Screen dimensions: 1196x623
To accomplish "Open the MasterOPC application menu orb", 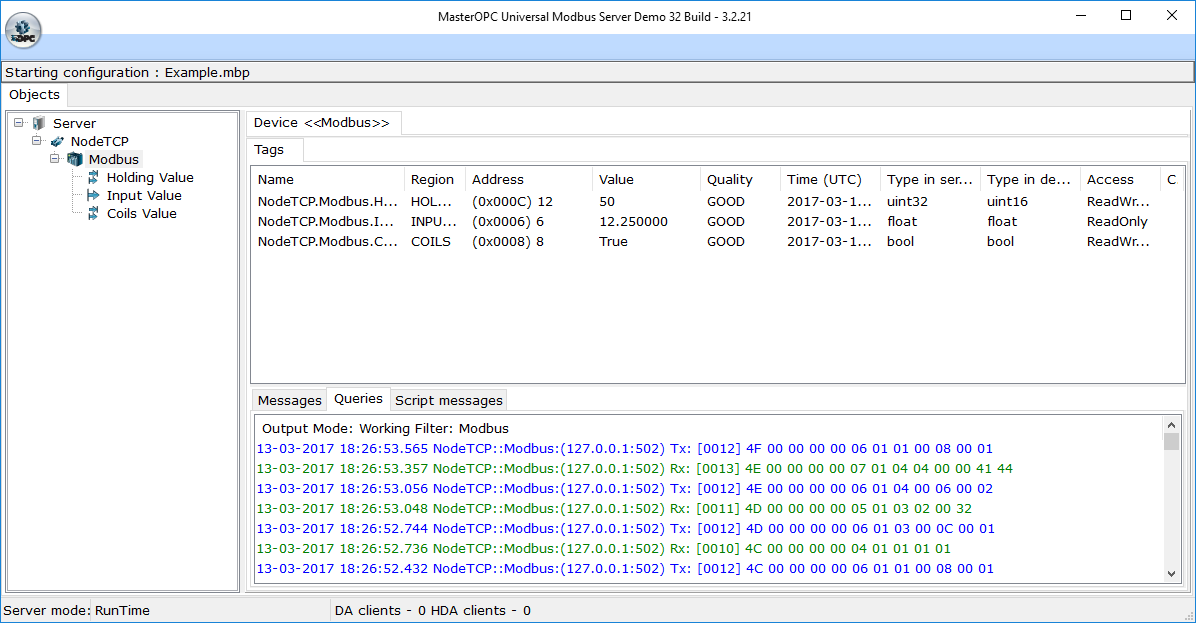I will 23,31.
